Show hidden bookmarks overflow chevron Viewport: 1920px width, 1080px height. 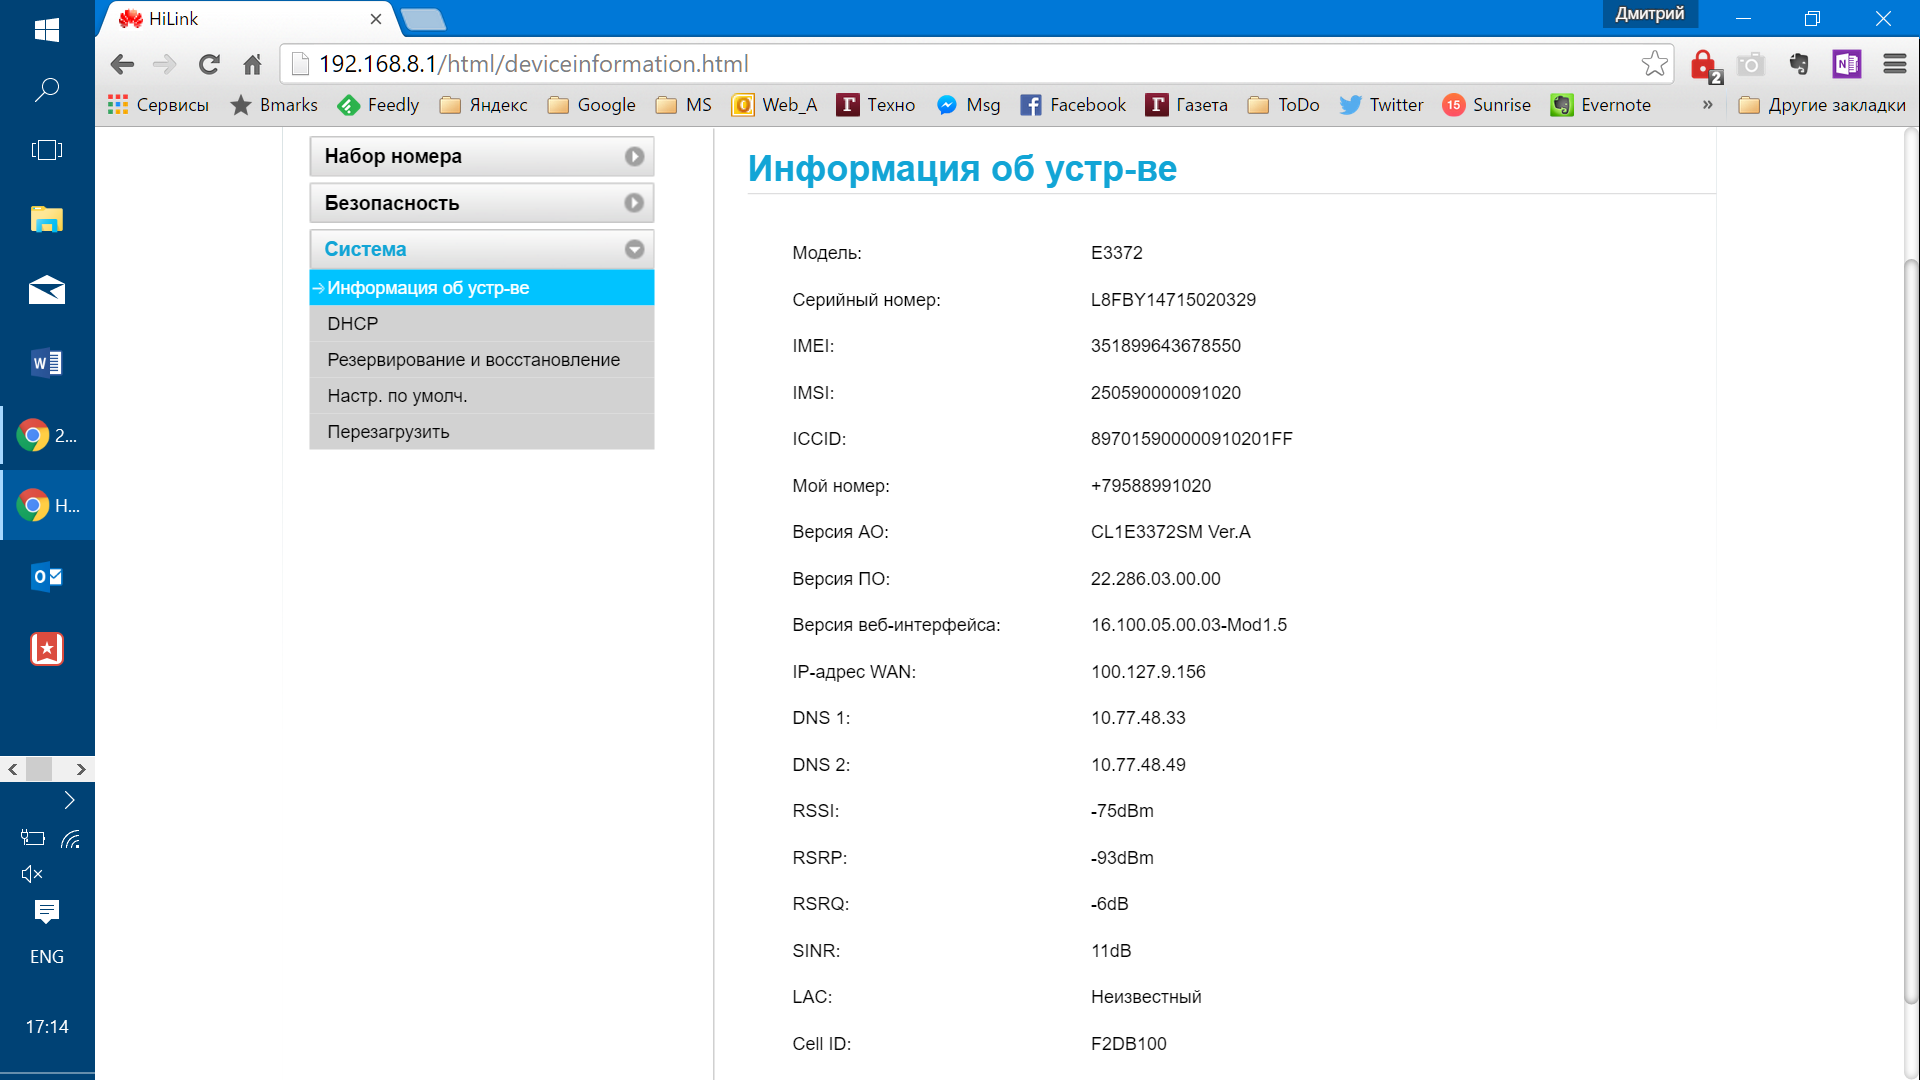coord(1707,105)
